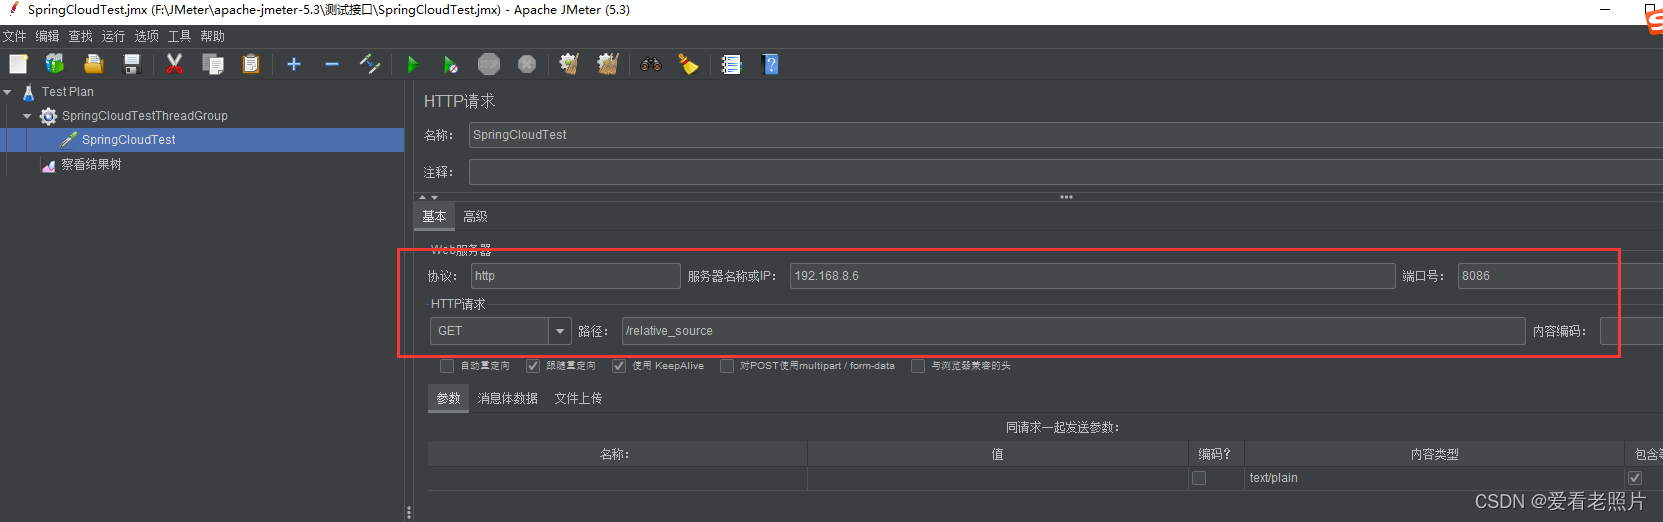Viewport: 1663px width, 522px height.
Task: Switch to the 基本 tab
Action: (x=434, y=217)
